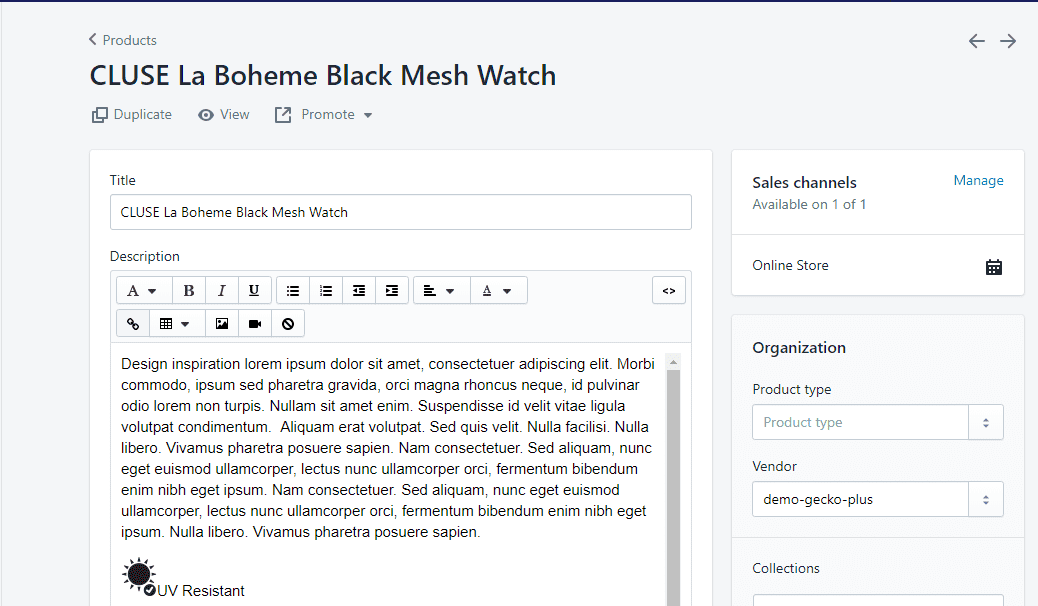Click the UV Resistant sun icon
Viewport: 1038px width, 606px height.
point(139,575)
